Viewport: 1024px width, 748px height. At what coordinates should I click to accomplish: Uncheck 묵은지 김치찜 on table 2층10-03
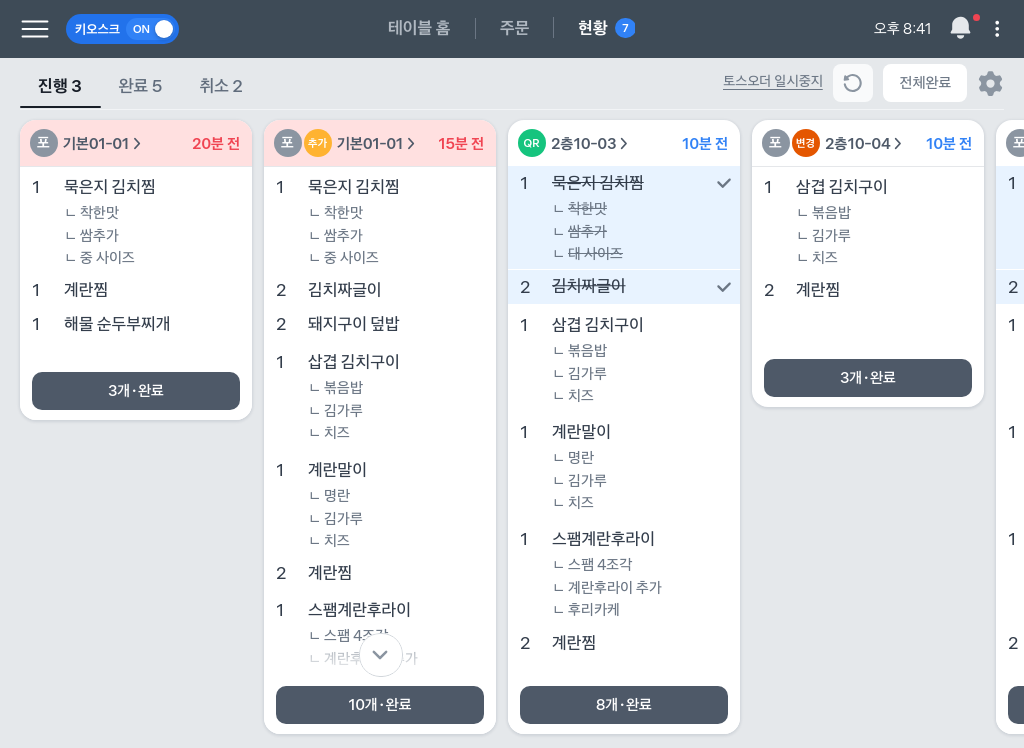point(724,183)
